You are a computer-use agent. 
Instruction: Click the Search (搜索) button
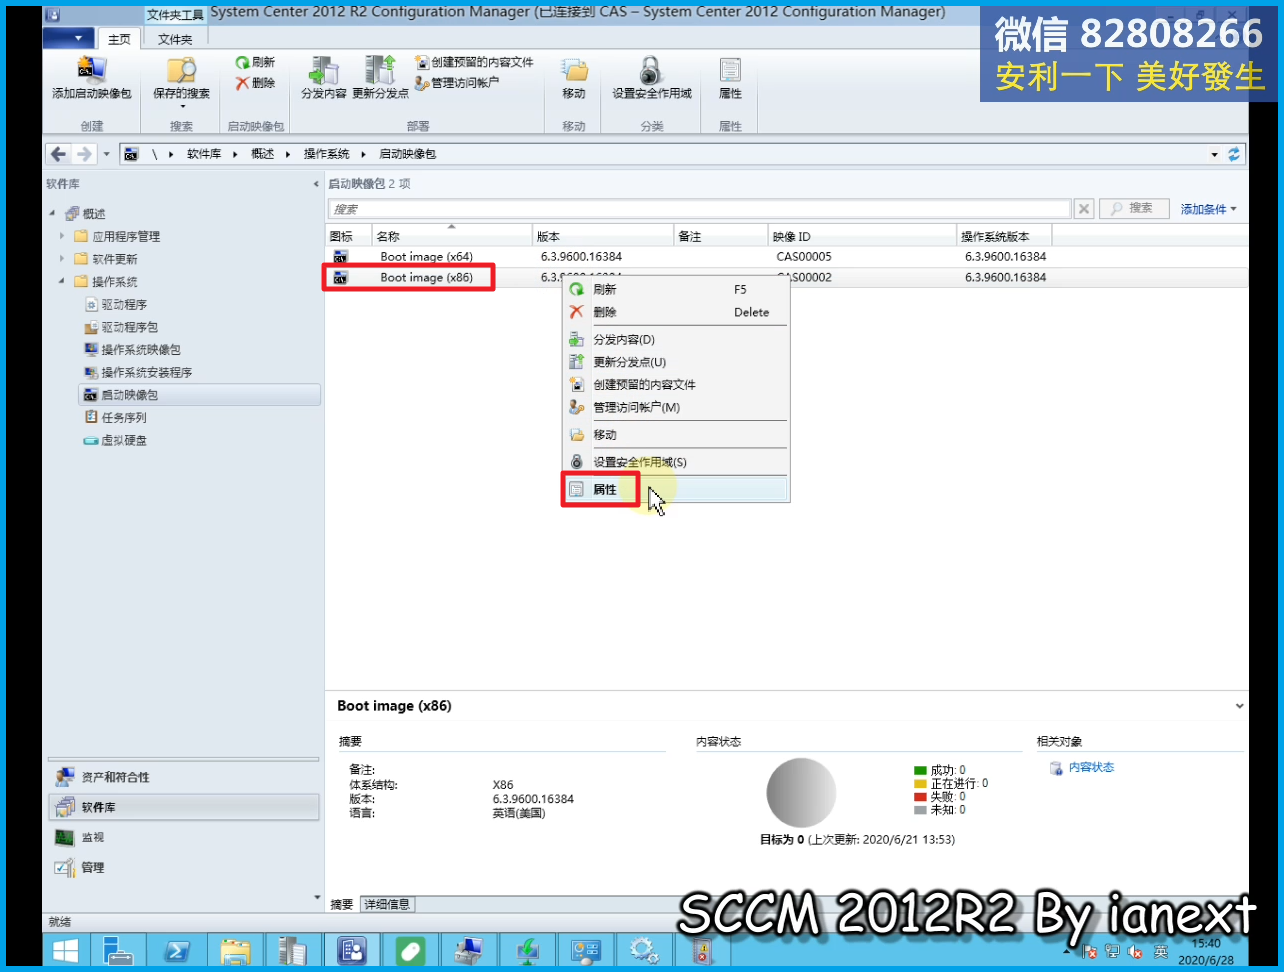click(x=1134, y=208)
